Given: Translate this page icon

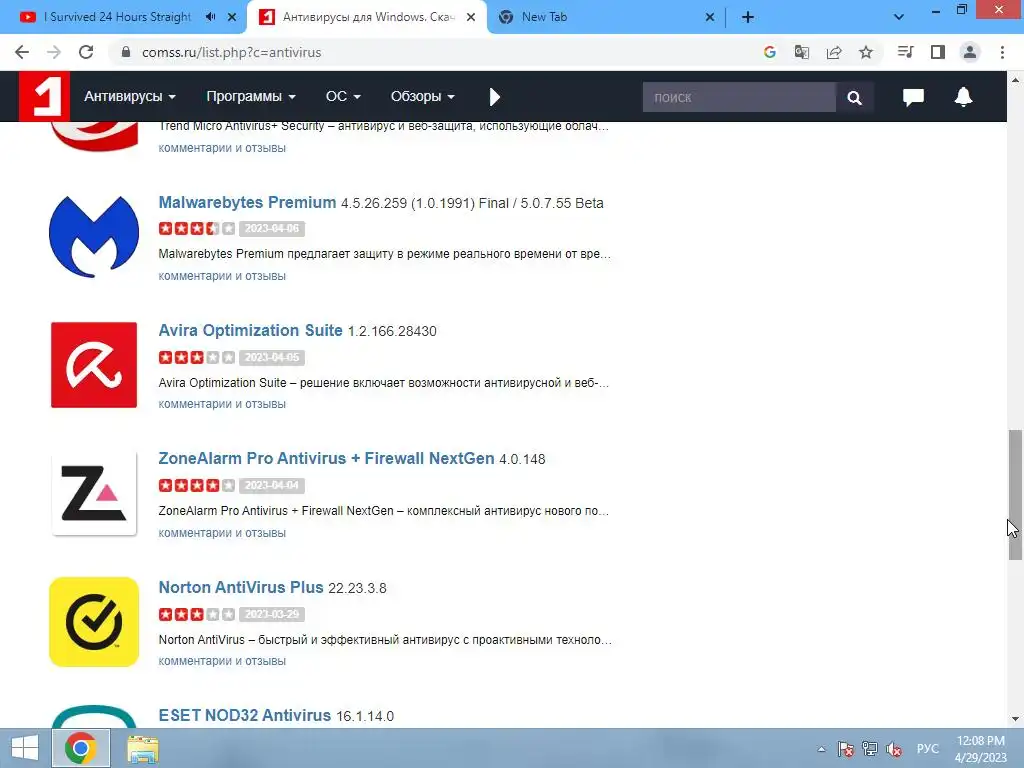Looking at the screenshot, I should pos(802,52).
